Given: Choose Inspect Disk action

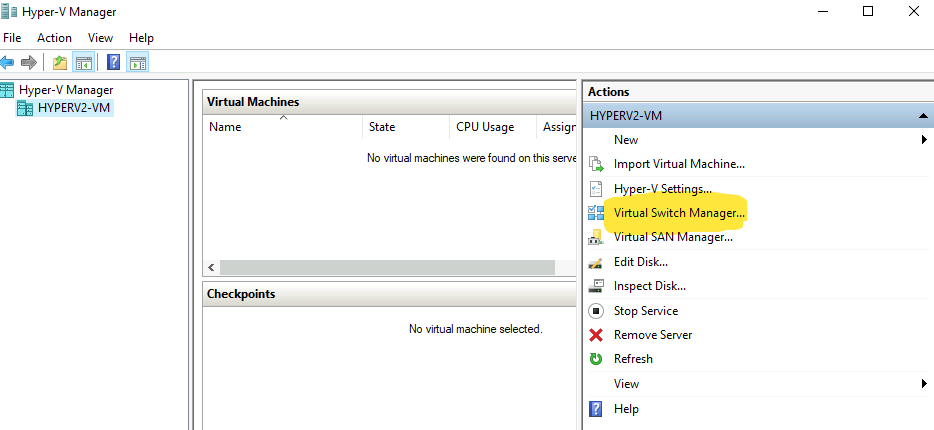Looking at the screenshot, I should (x=650, y=286).
